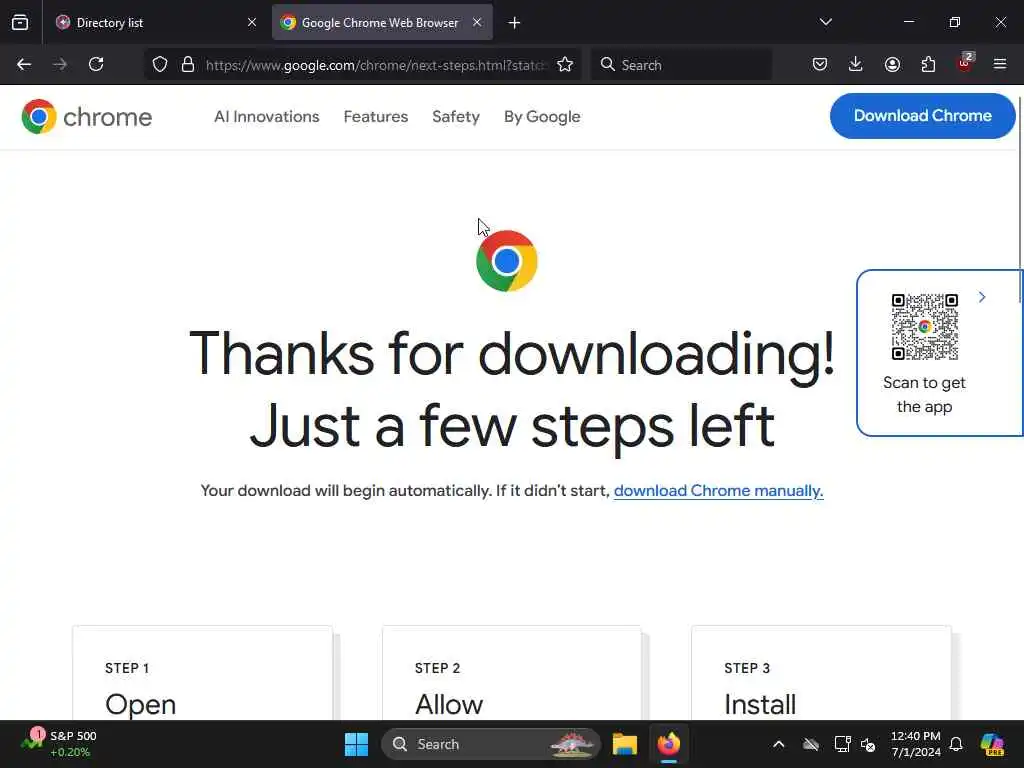Open uBlock Origin extension icon
This screenshot has width=1024, height=768.
[x=965, y=63]
